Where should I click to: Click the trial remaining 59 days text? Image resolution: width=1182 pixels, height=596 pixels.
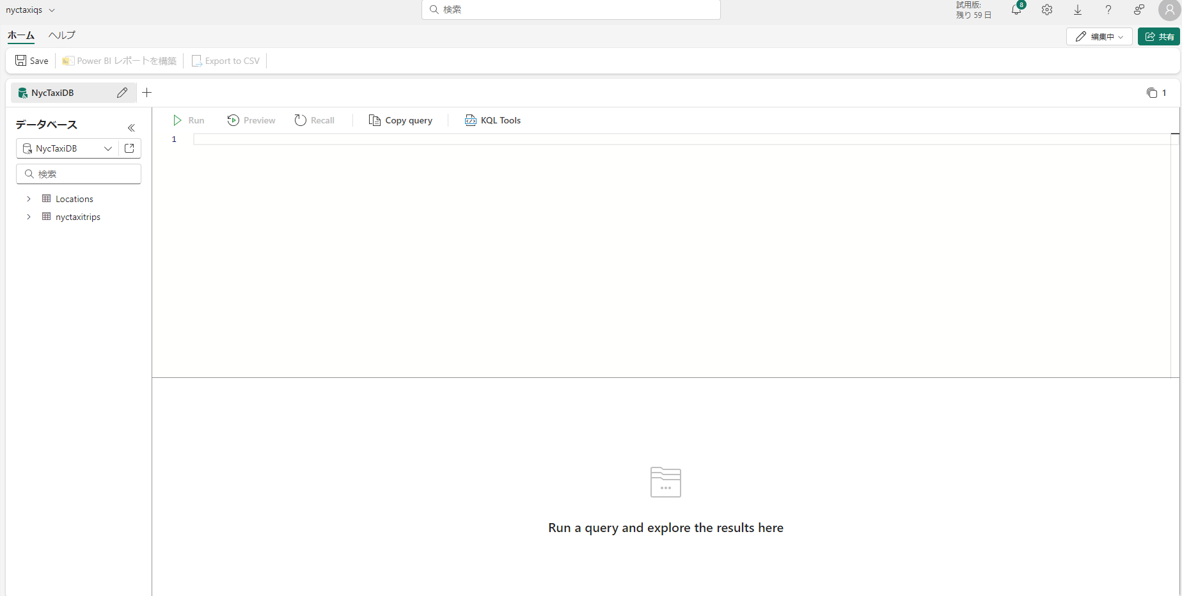[973, 10]
